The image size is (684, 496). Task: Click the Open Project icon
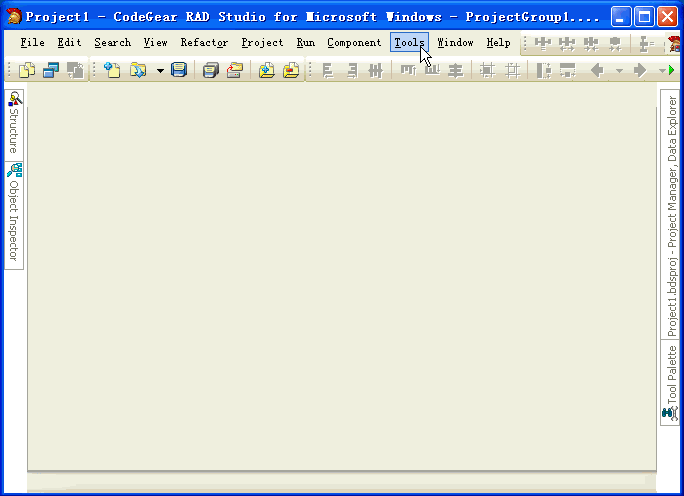pyautogui.click(x=235, y=70)
